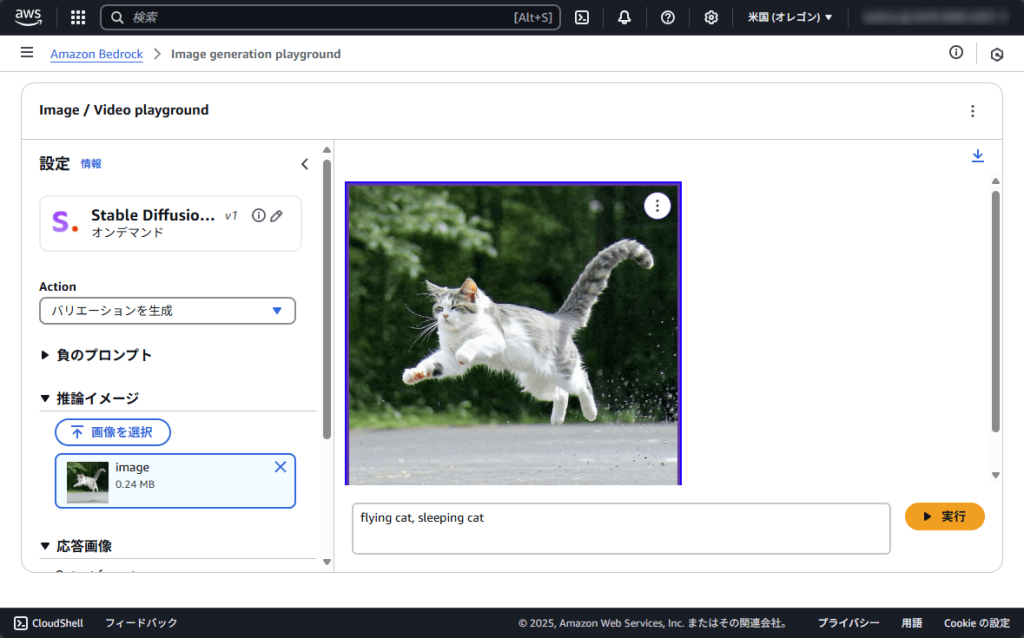Click the prompt text box with flying cat
Viewport: 1024px width, 638px height.
coord(621,528)
